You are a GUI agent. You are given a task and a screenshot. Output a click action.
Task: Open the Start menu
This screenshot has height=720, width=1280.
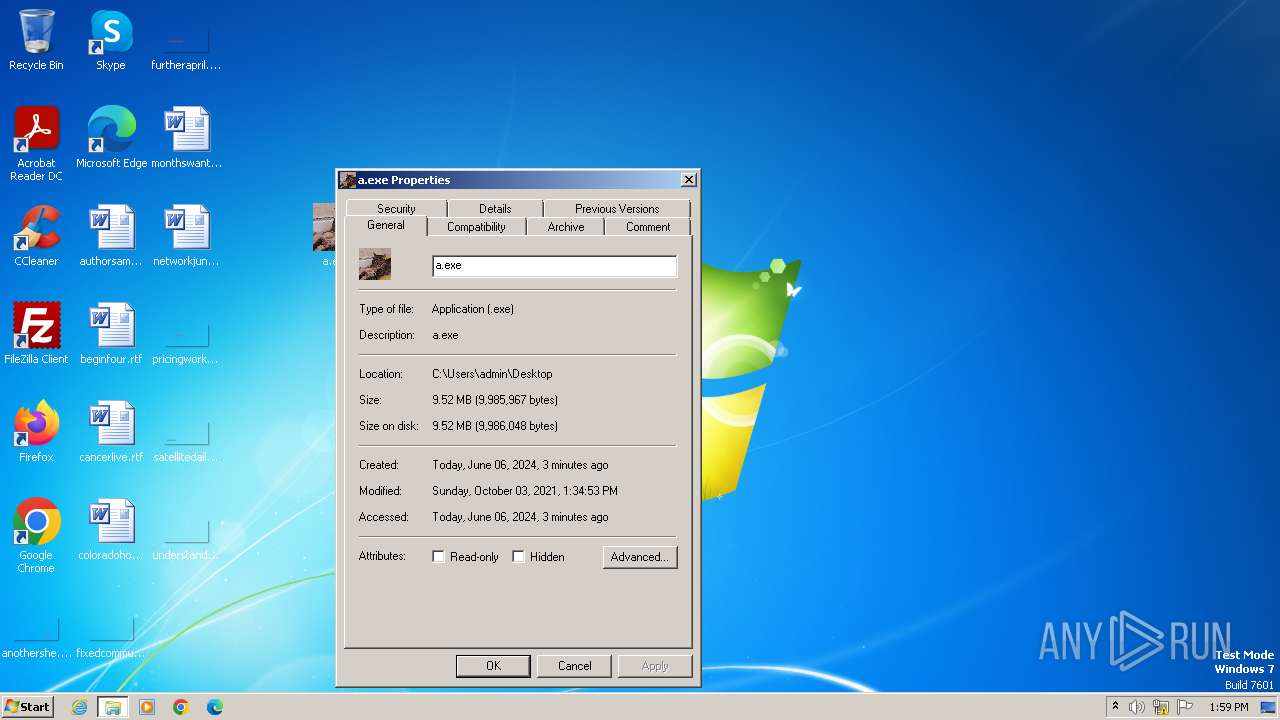click(28, 707)
